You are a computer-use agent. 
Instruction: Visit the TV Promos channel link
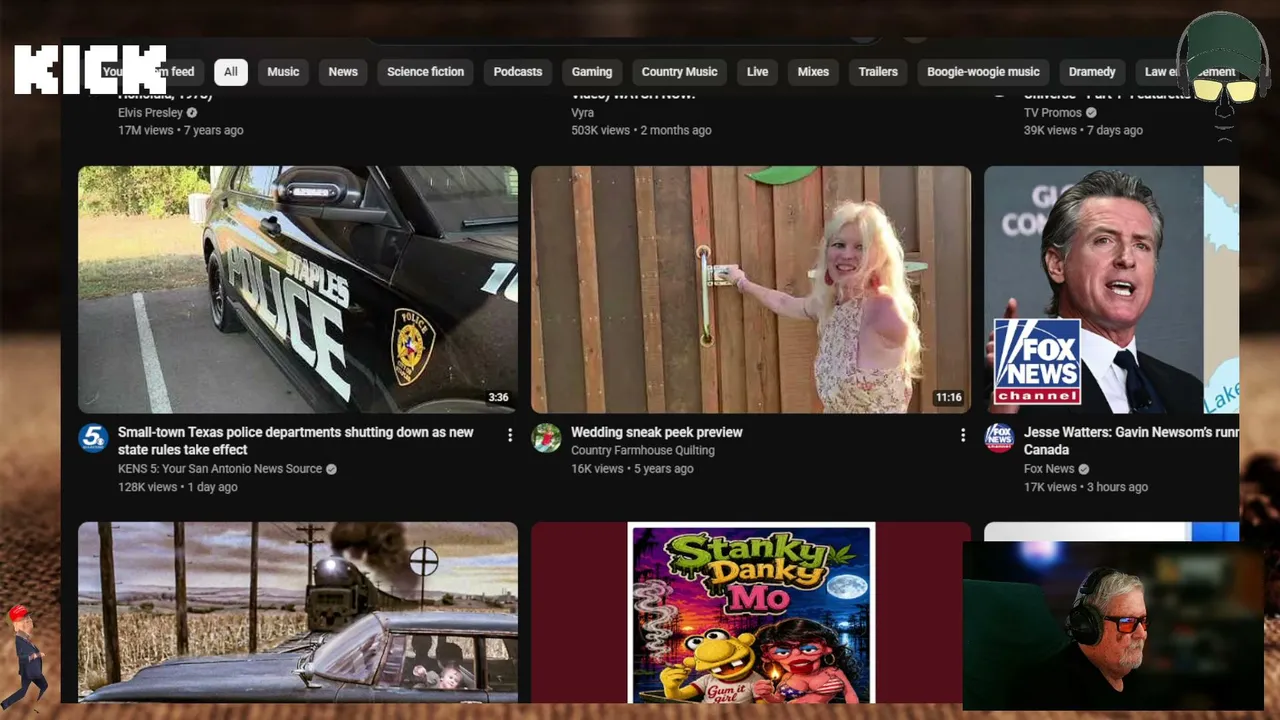(1052, 113)
